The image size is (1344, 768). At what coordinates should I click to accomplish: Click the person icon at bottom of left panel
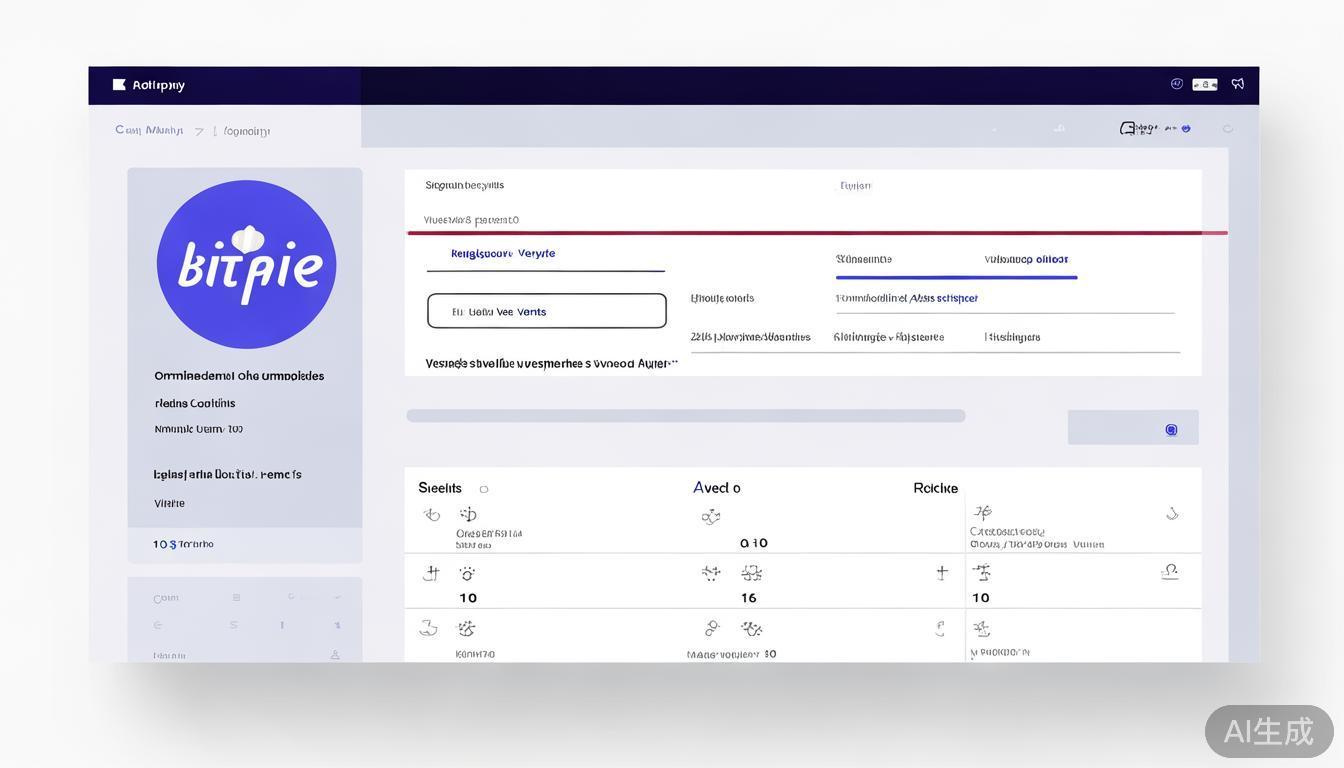click(335, 655)
